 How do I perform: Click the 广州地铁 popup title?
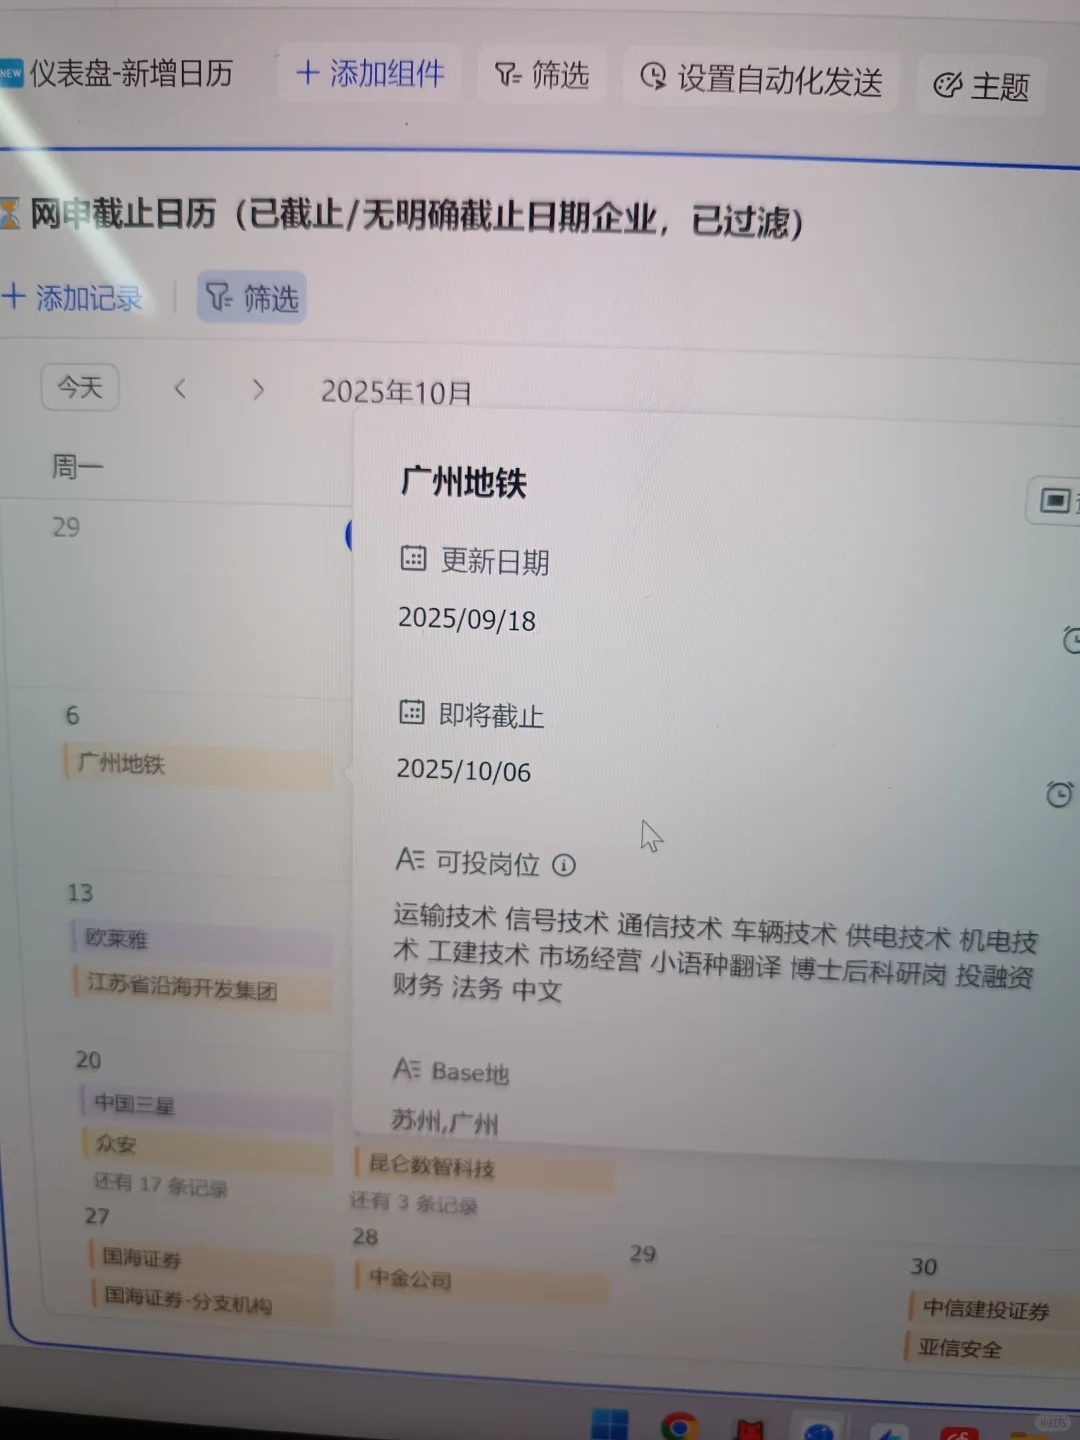464,483
